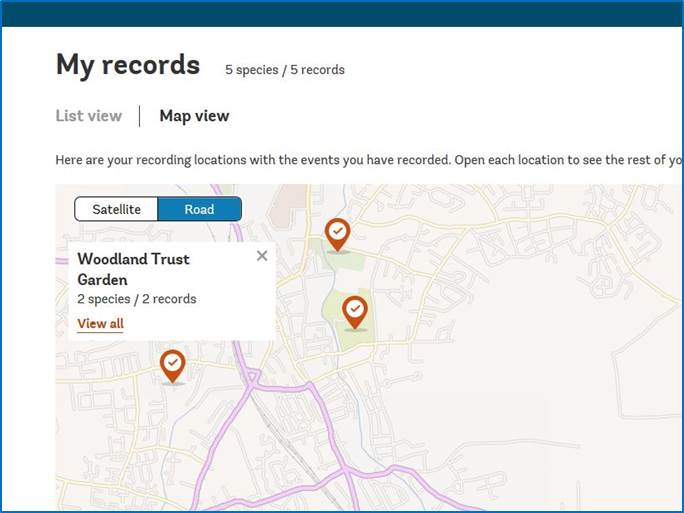Click the dark blue header bar
Screen dimensions: 684x513
pos(342,13)
